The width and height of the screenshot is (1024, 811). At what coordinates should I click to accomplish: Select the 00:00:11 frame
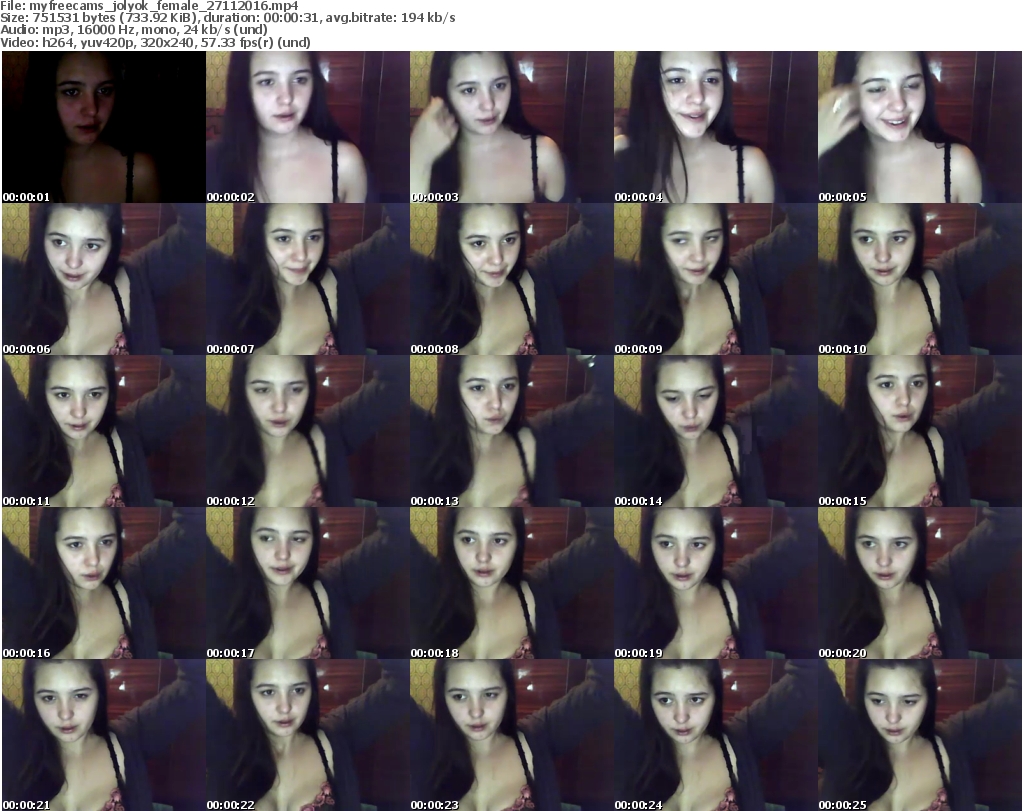click(104, 432)
